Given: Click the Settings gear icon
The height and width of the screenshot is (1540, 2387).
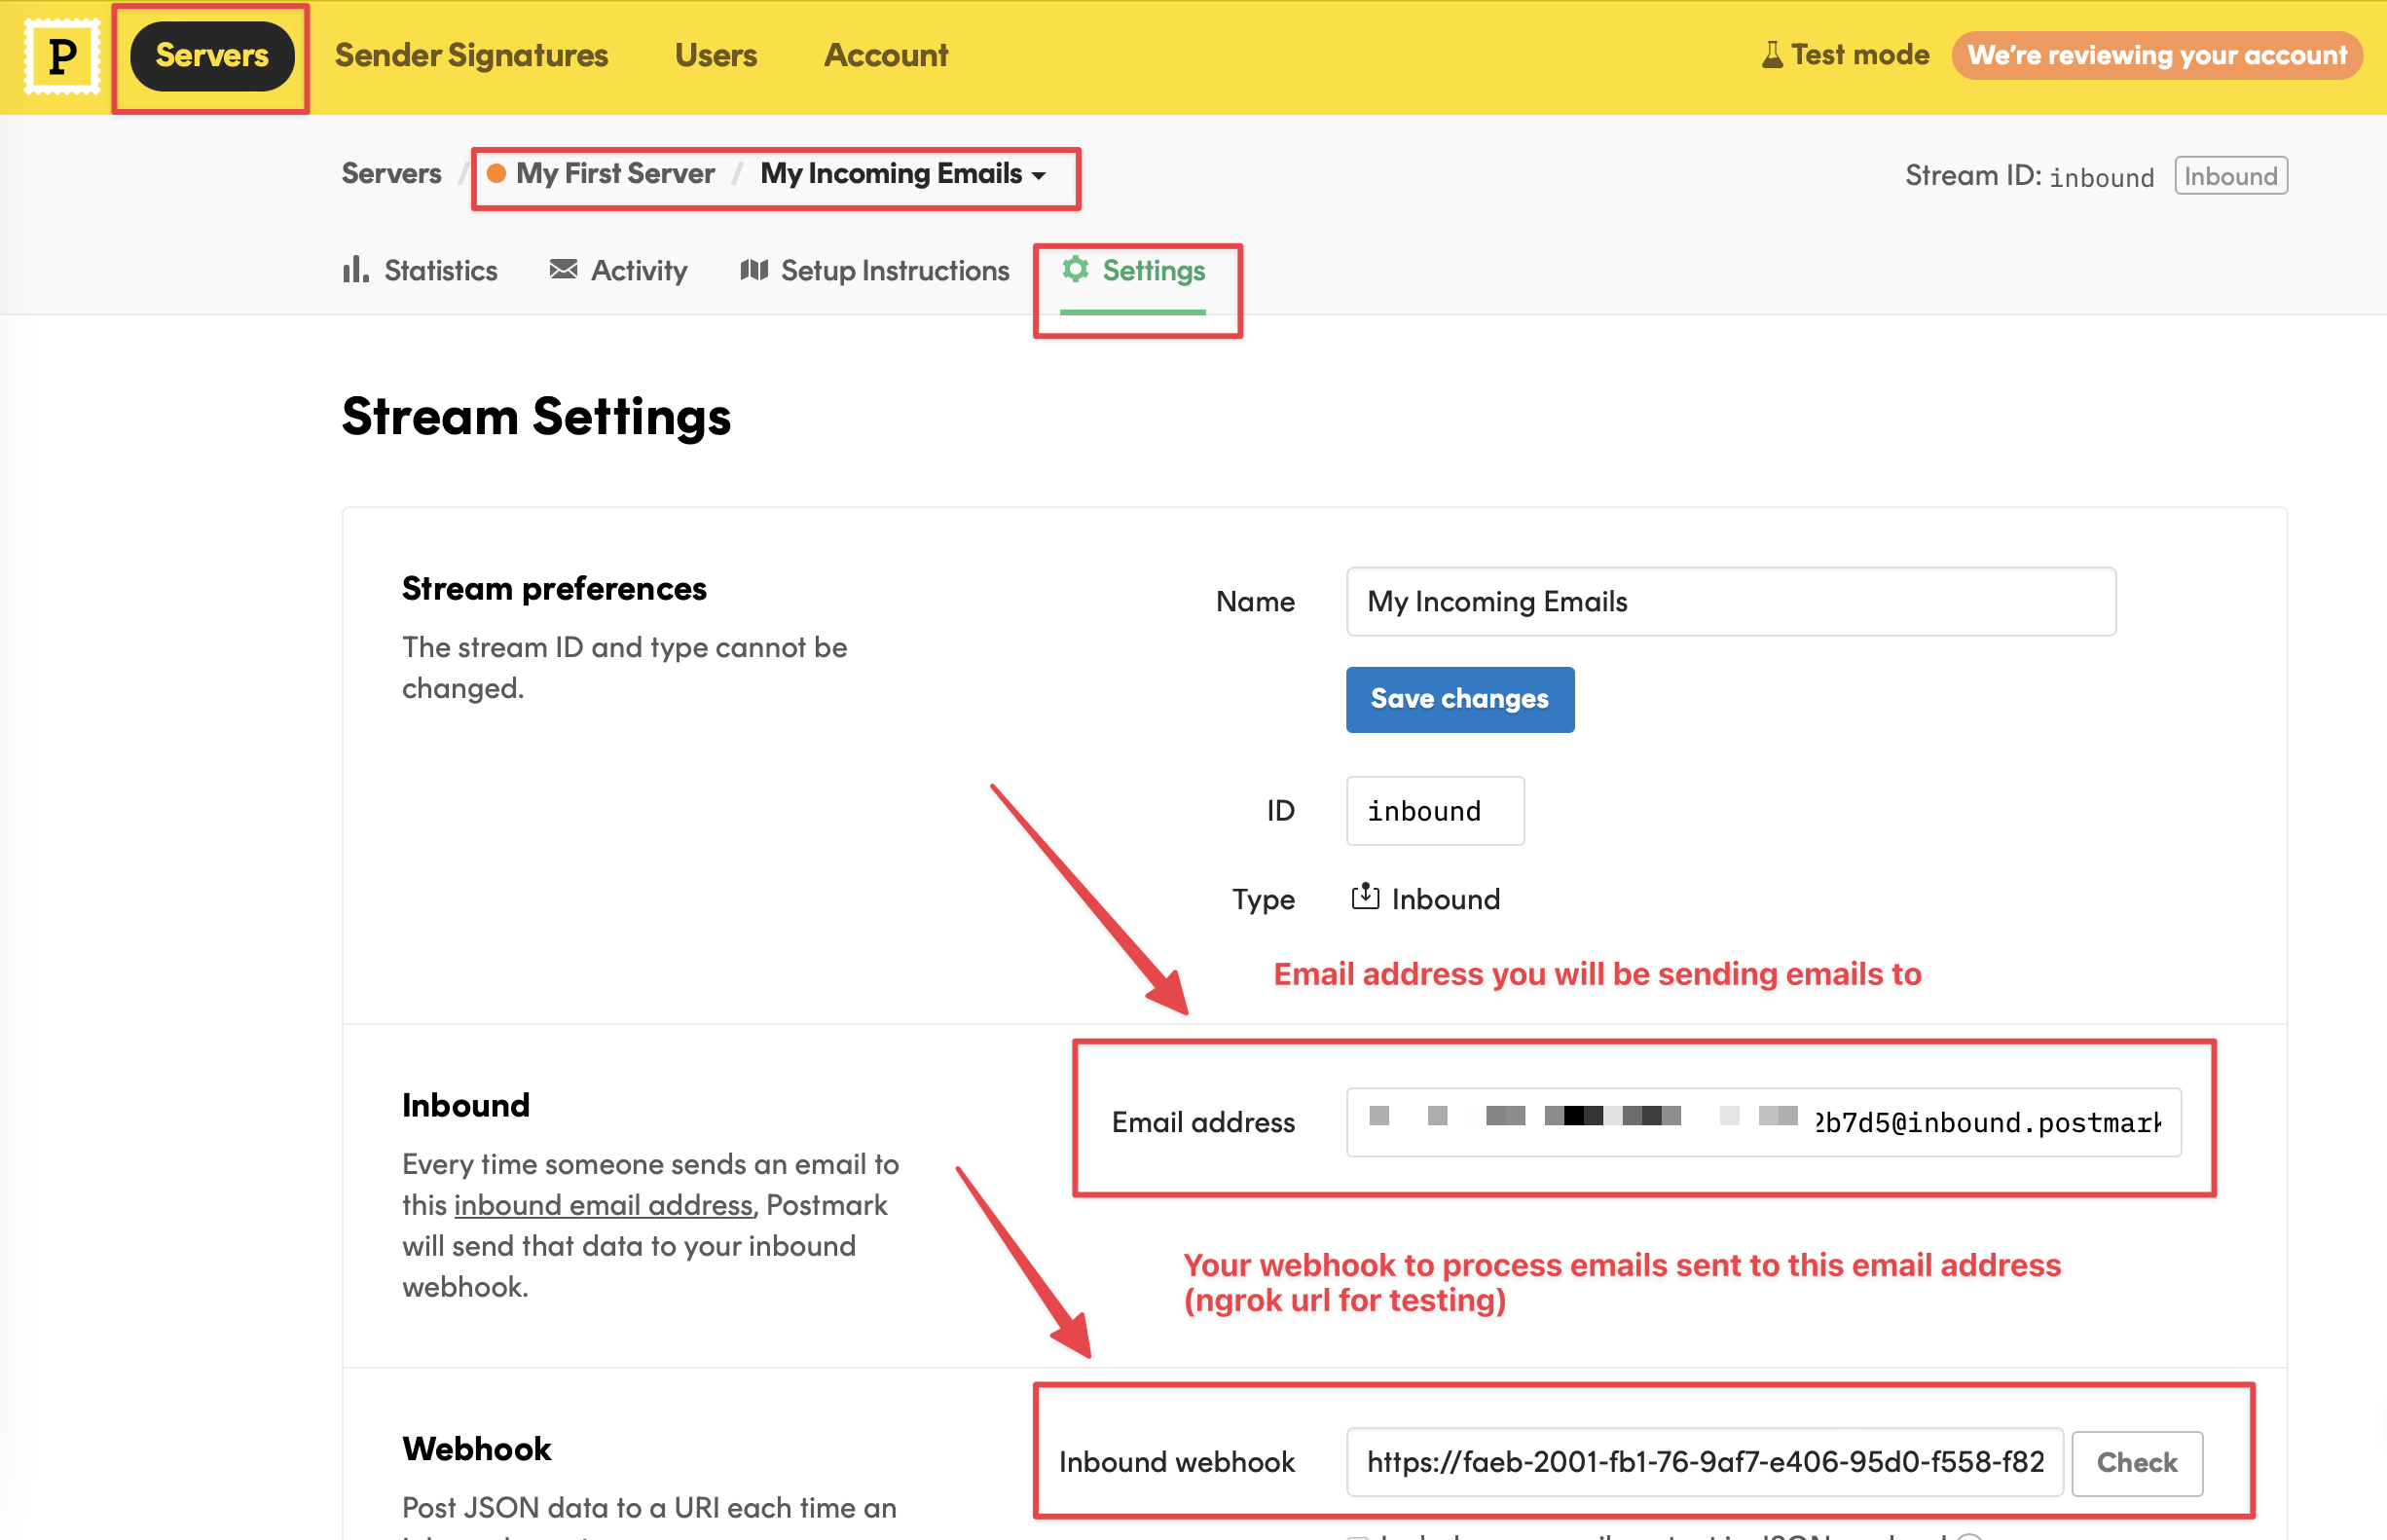Looking at the screenshot, I should pos(1075,269).
